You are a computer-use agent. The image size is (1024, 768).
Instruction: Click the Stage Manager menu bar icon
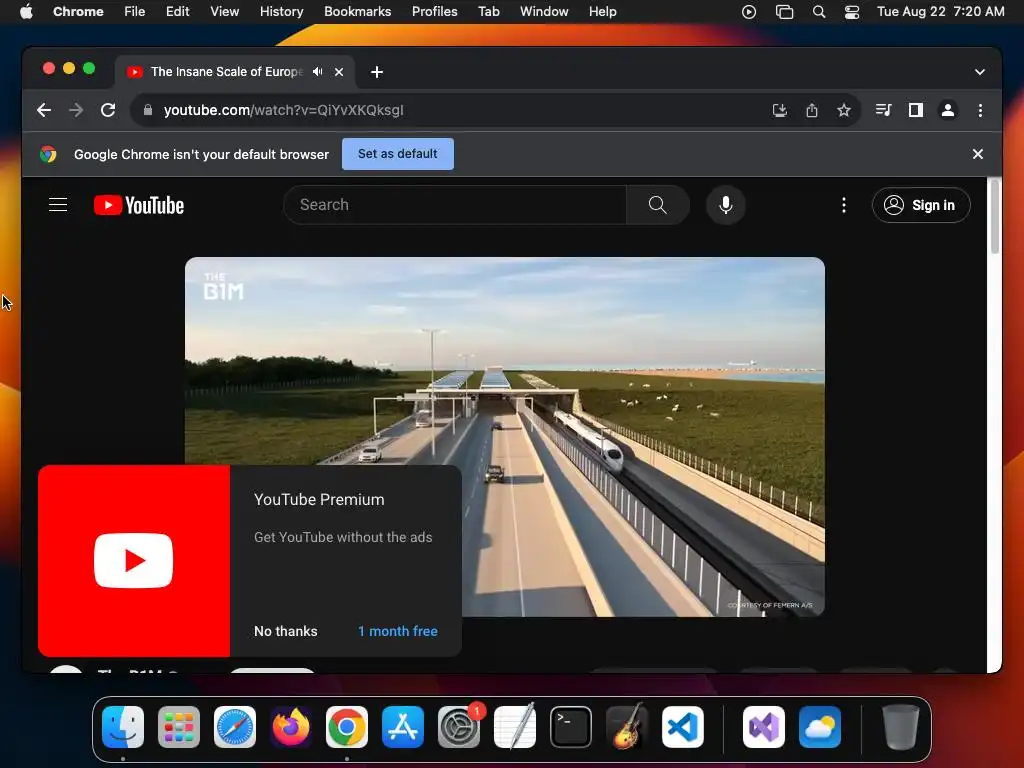tap(784, 12)
